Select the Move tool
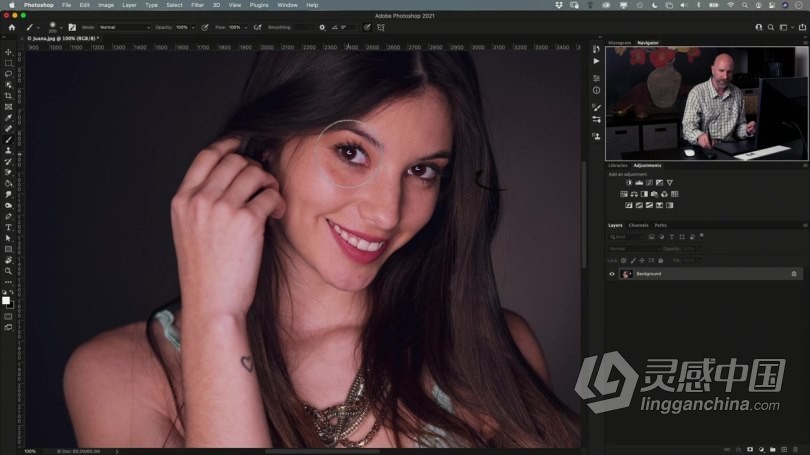The width and height of the screenshot is (810, 455). pos(8,52)
